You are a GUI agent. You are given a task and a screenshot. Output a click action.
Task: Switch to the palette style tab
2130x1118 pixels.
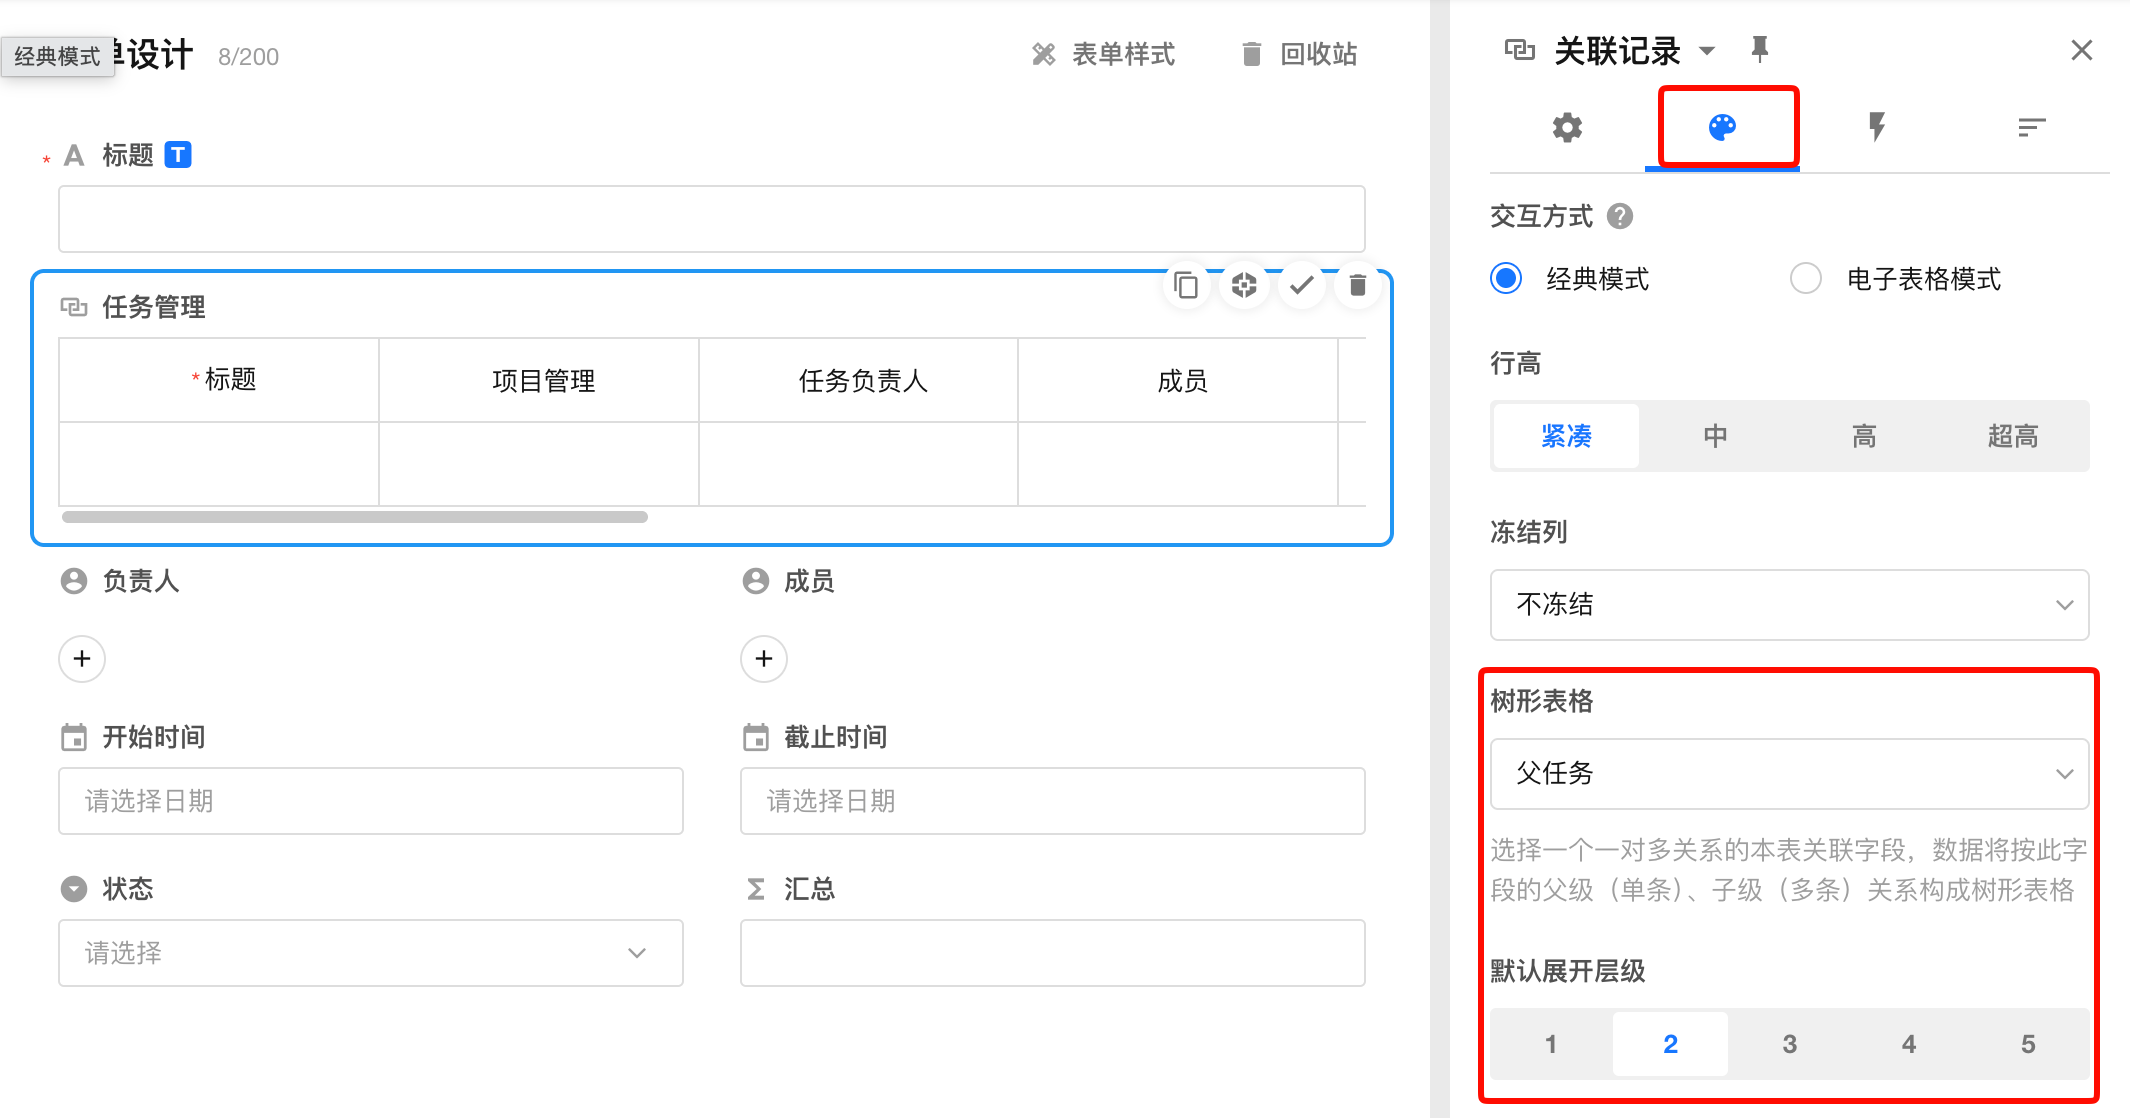(1722, 127)
